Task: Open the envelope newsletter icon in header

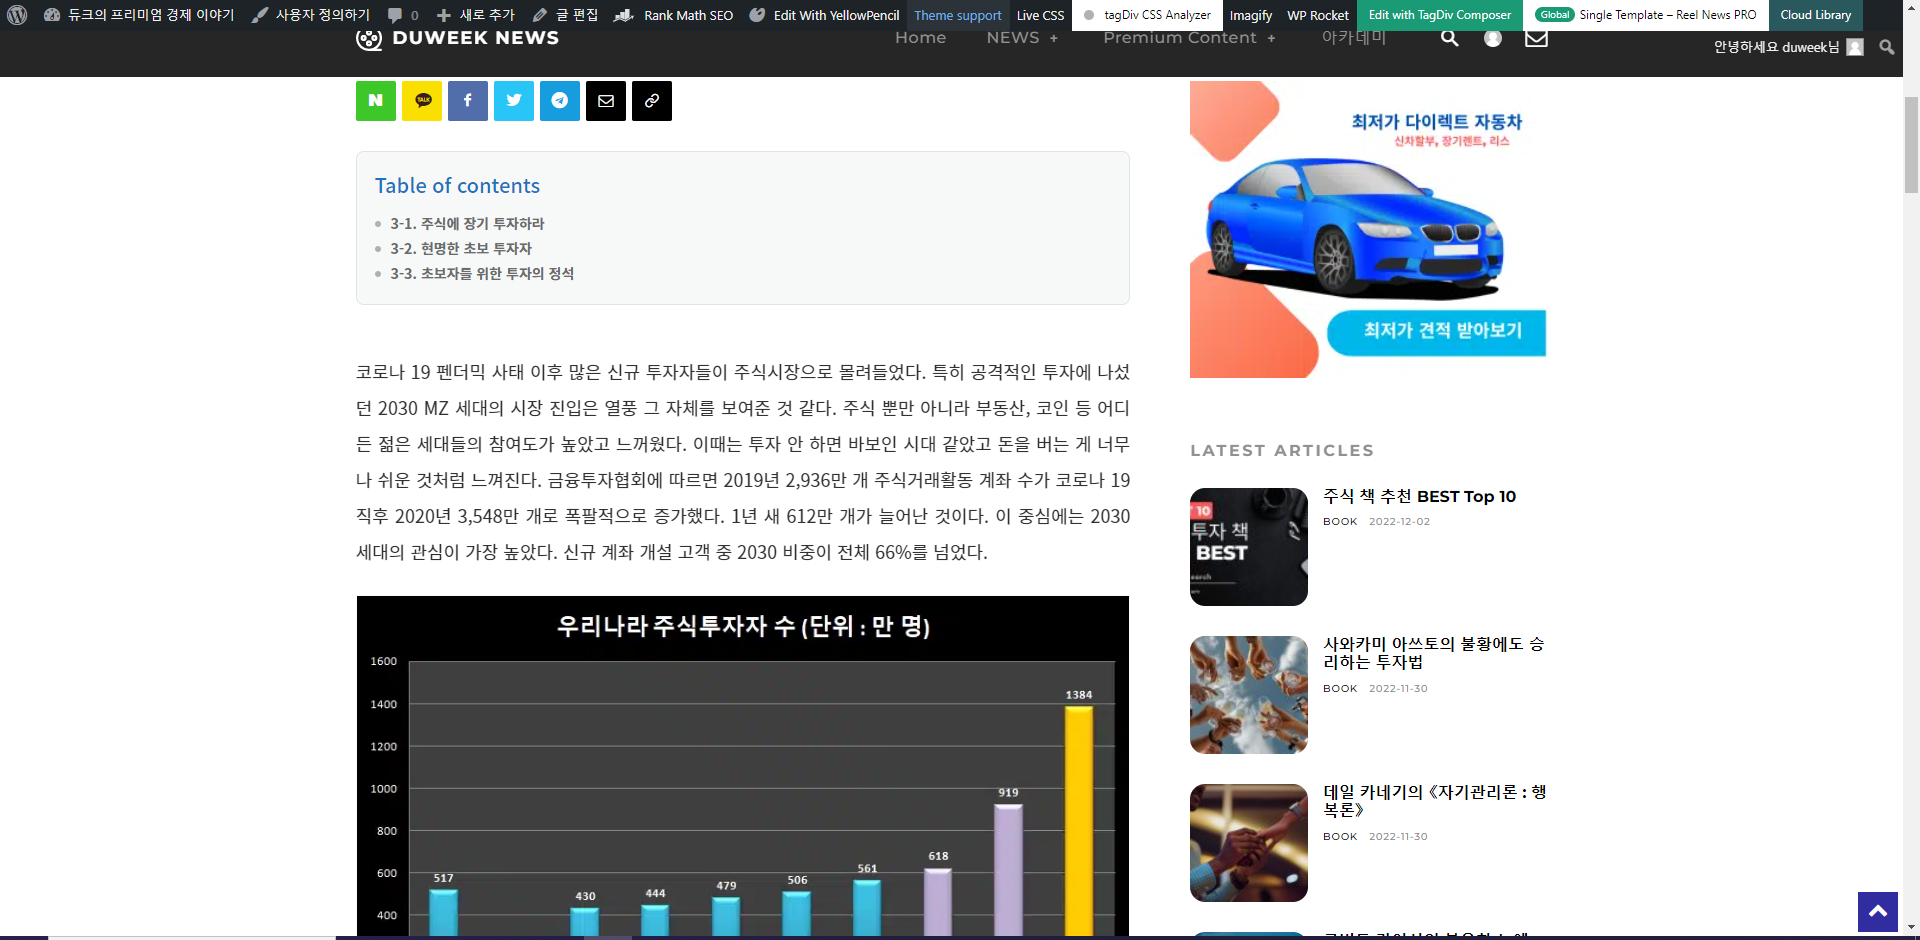Action: coord(1537,38)
